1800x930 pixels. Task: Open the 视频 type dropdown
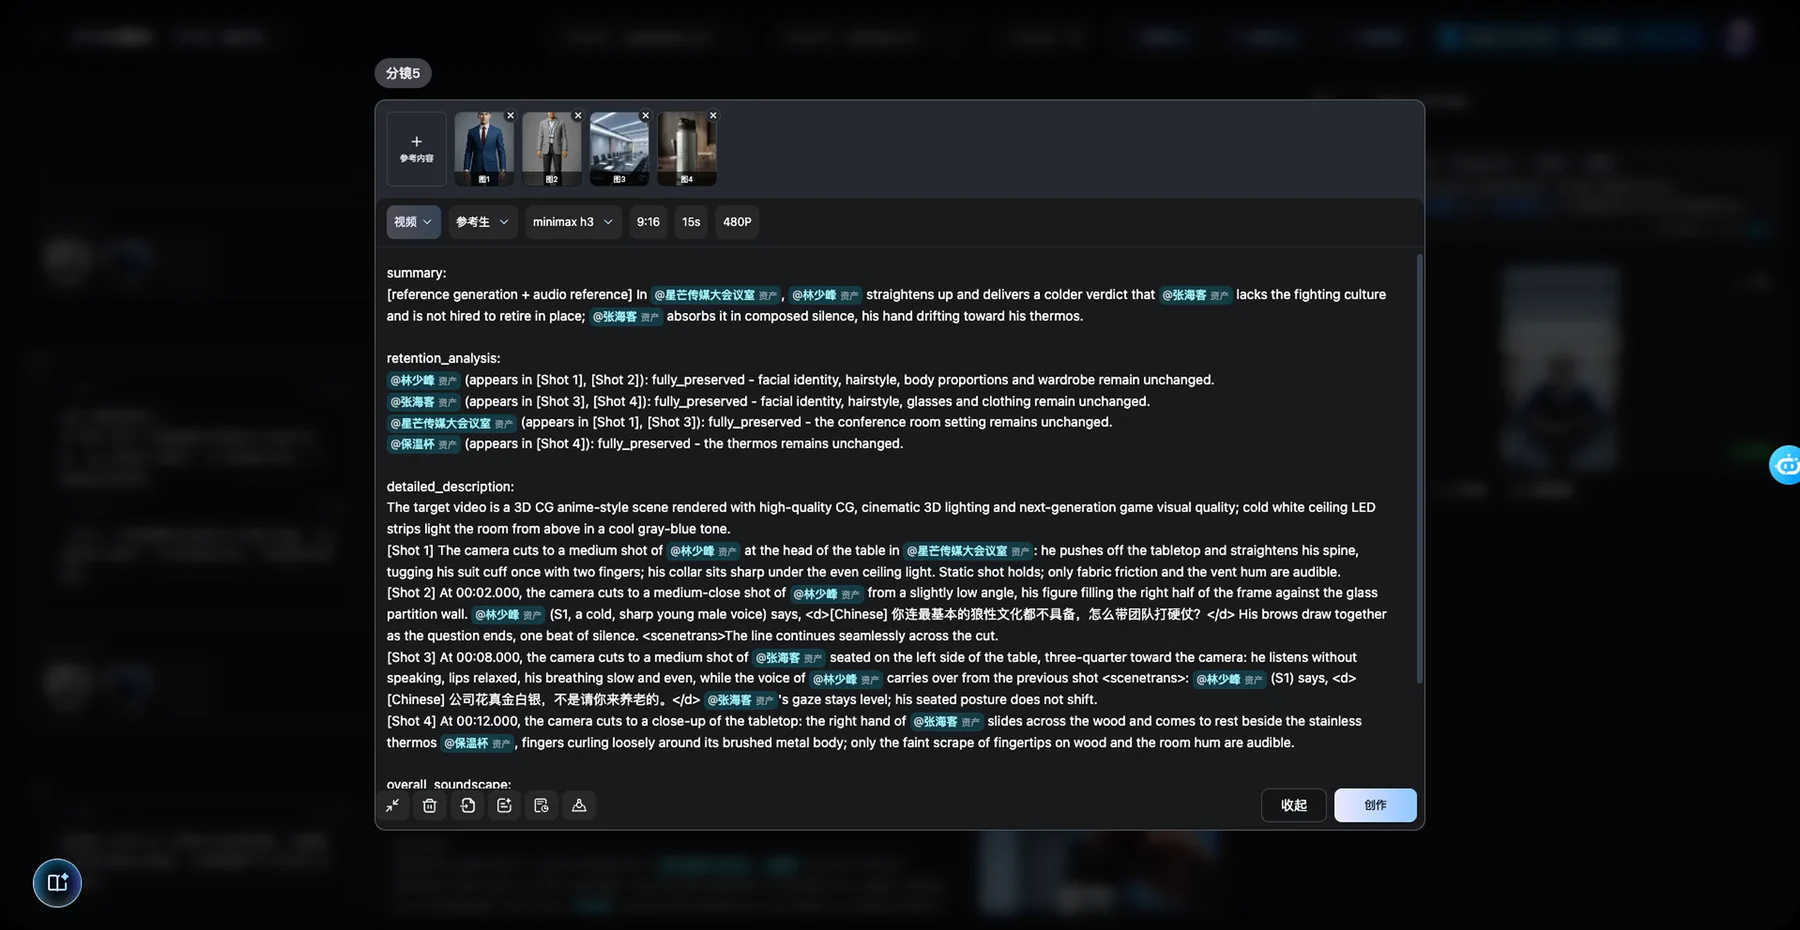click(413, 222)
